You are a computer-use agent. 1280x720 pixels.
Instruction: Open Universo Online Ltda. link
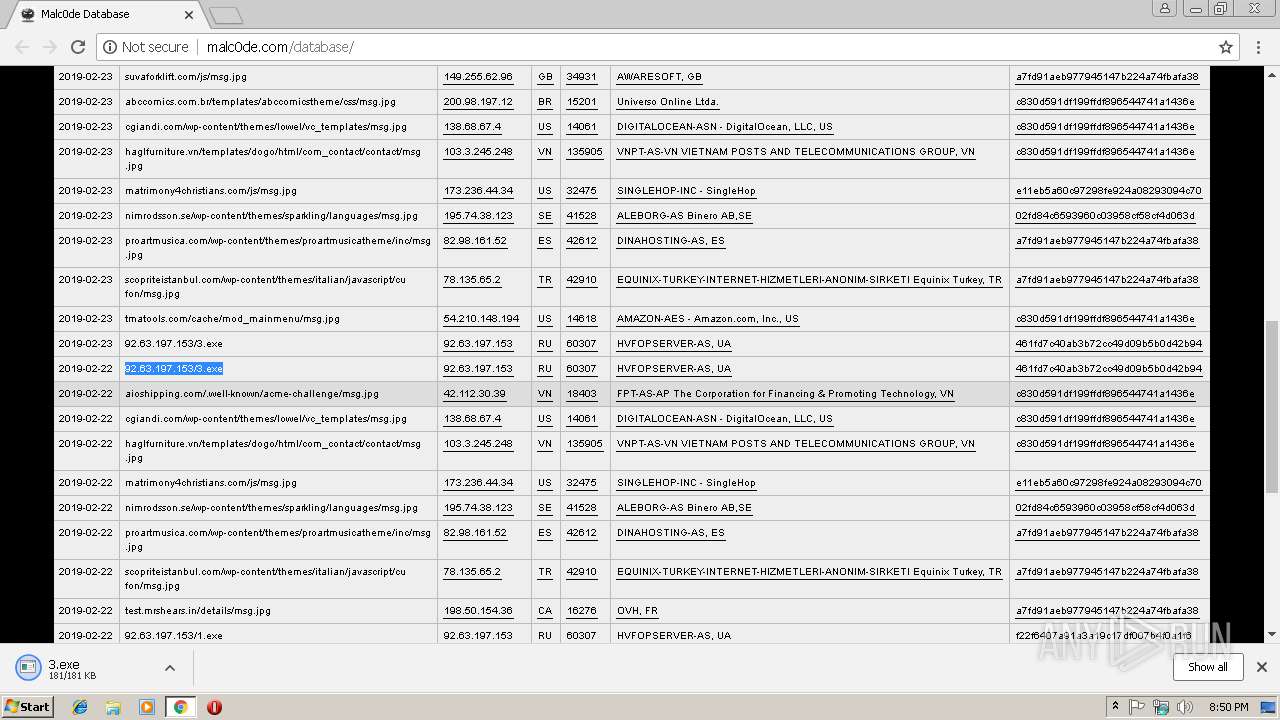click(668, 102)
